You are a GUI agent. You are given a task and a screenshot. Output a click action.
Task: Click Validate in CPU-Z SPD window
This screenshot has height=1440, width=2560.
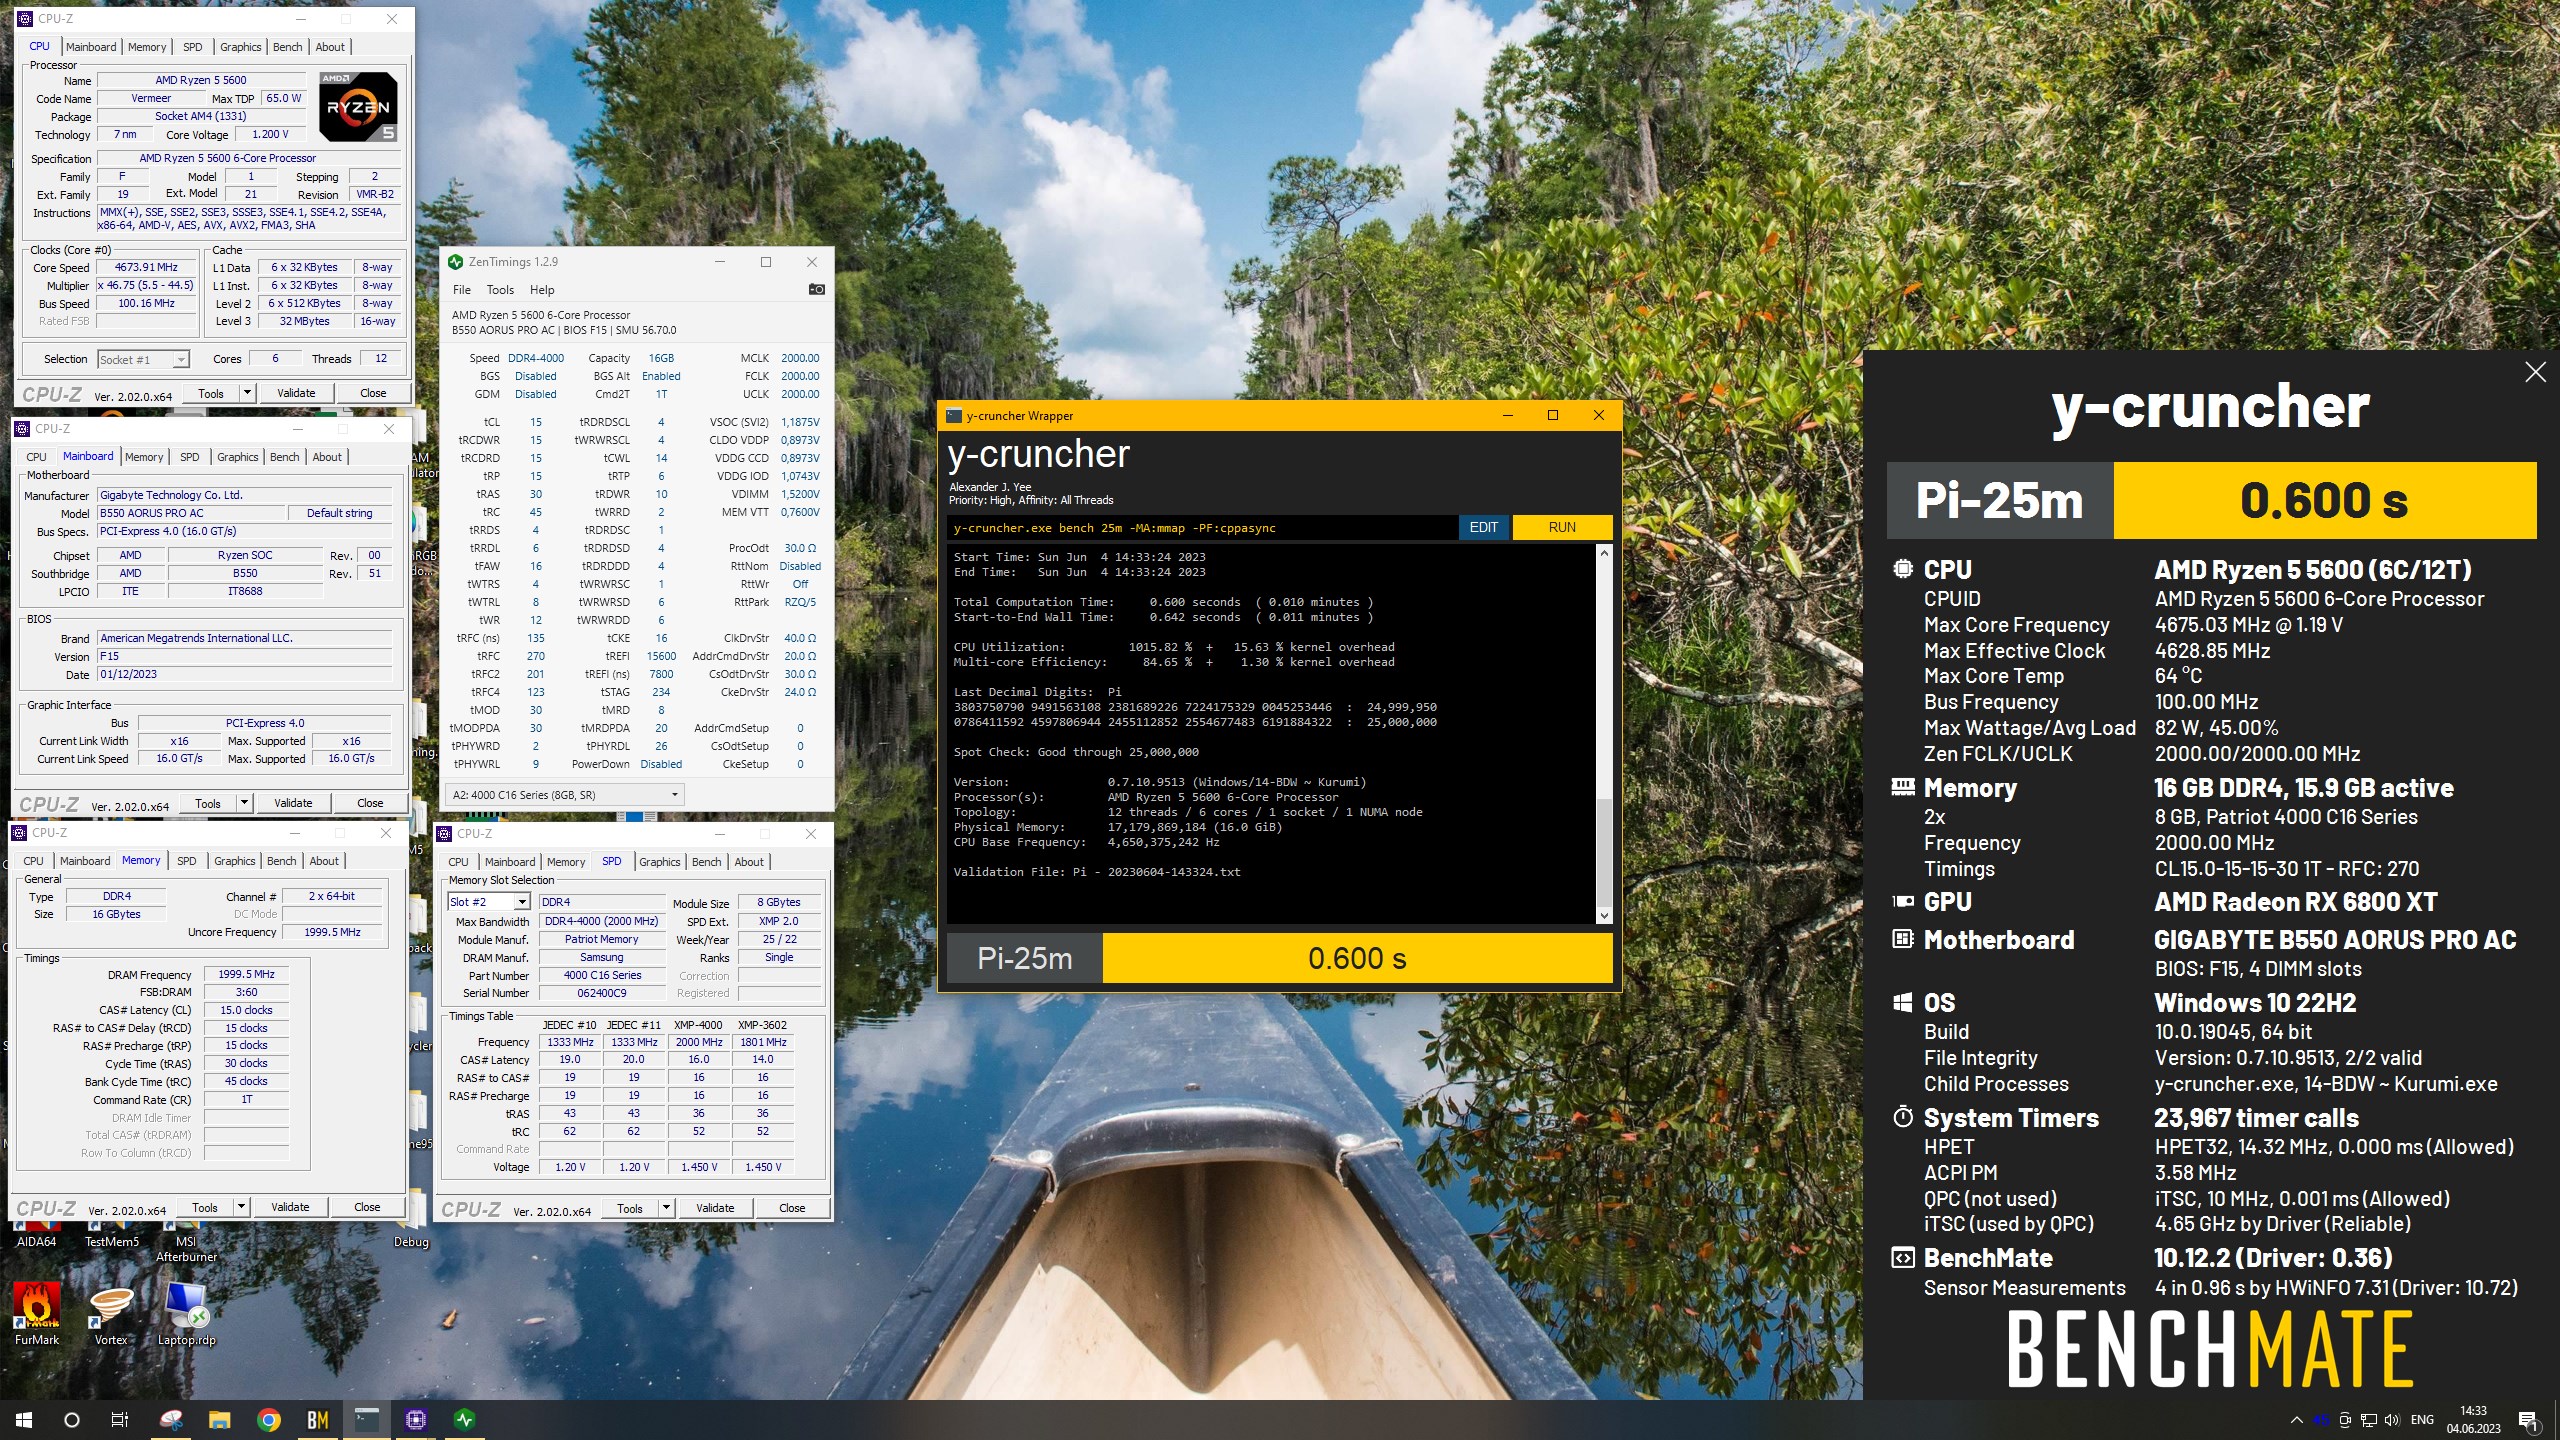715,1208
